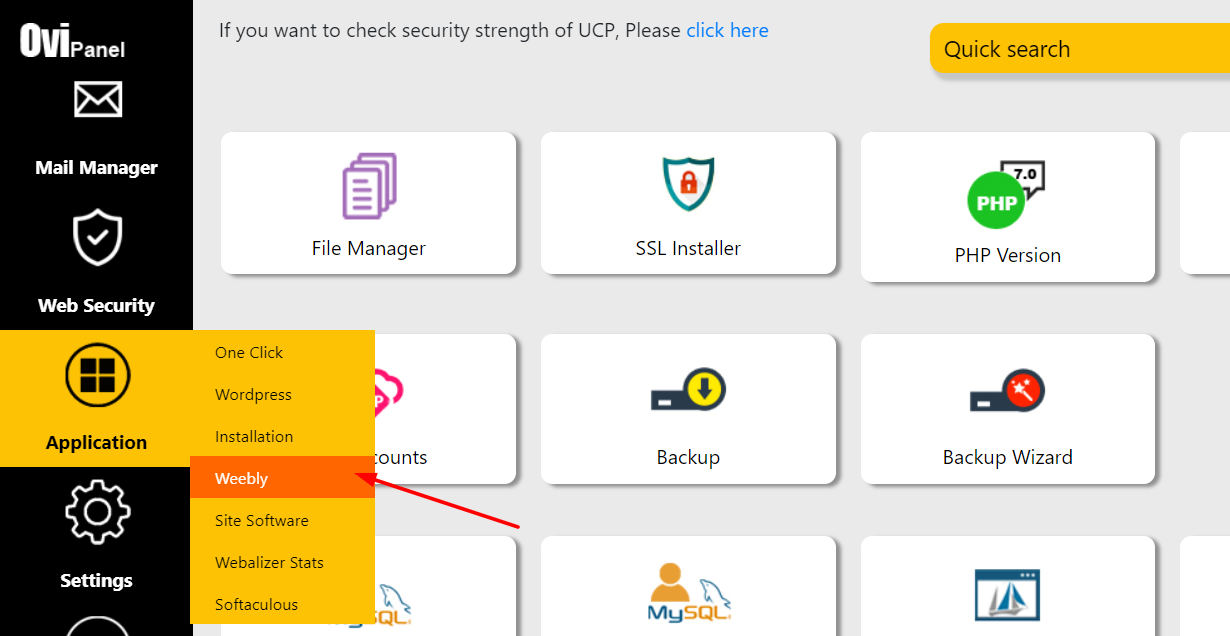Open File Manager documents icon

(369, 186)
